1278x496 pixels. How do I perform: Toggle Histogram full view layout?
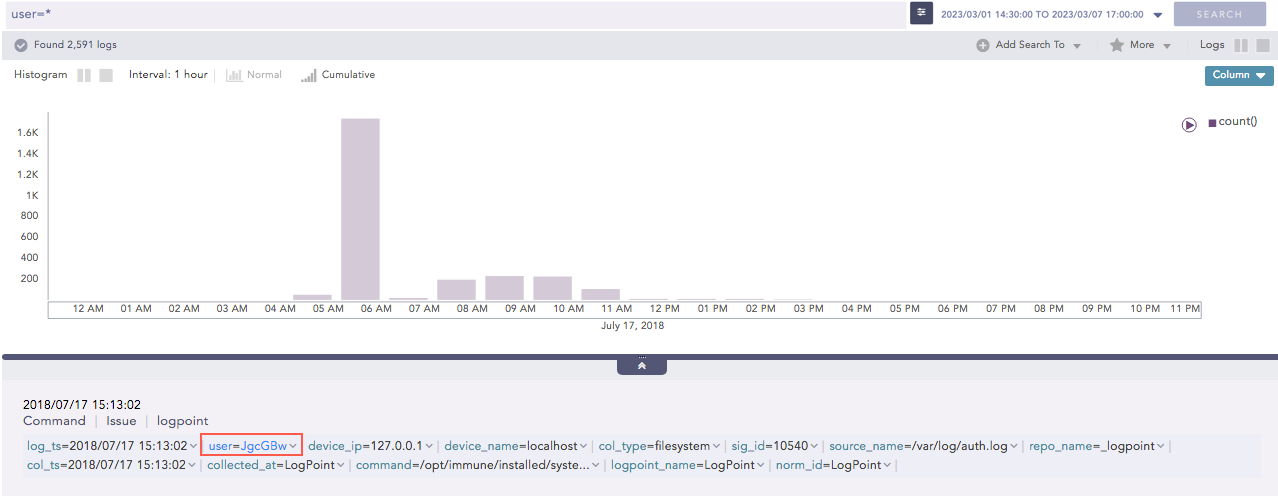106,75
